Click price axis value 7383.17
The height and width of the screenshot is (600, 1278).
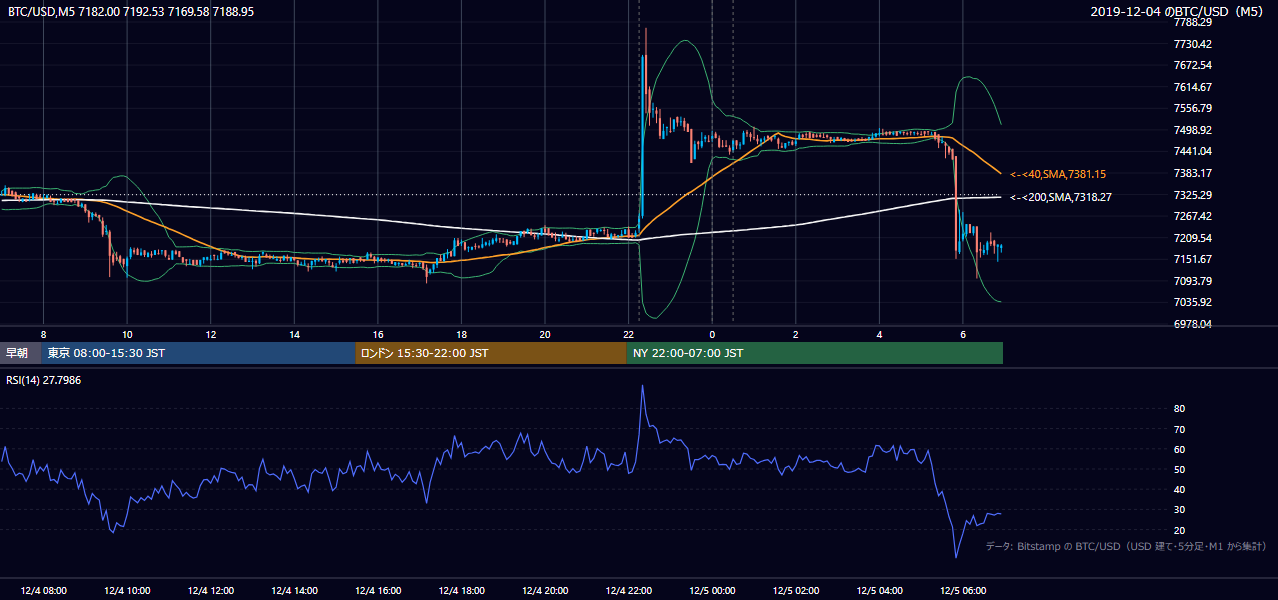coord(1193,173)
